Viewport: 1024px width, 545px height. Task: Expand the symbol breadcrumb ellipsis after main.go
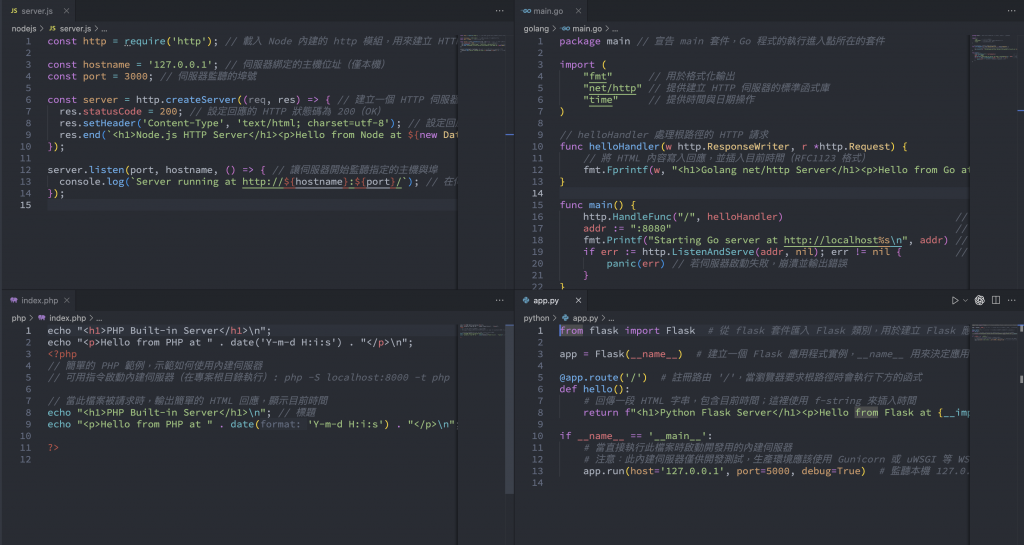pos(615,29)
